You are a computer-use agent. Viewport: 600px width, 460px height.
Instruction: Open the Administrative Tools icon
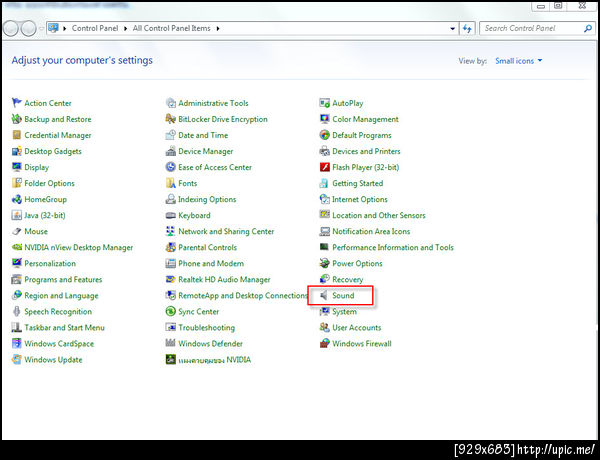170,103
